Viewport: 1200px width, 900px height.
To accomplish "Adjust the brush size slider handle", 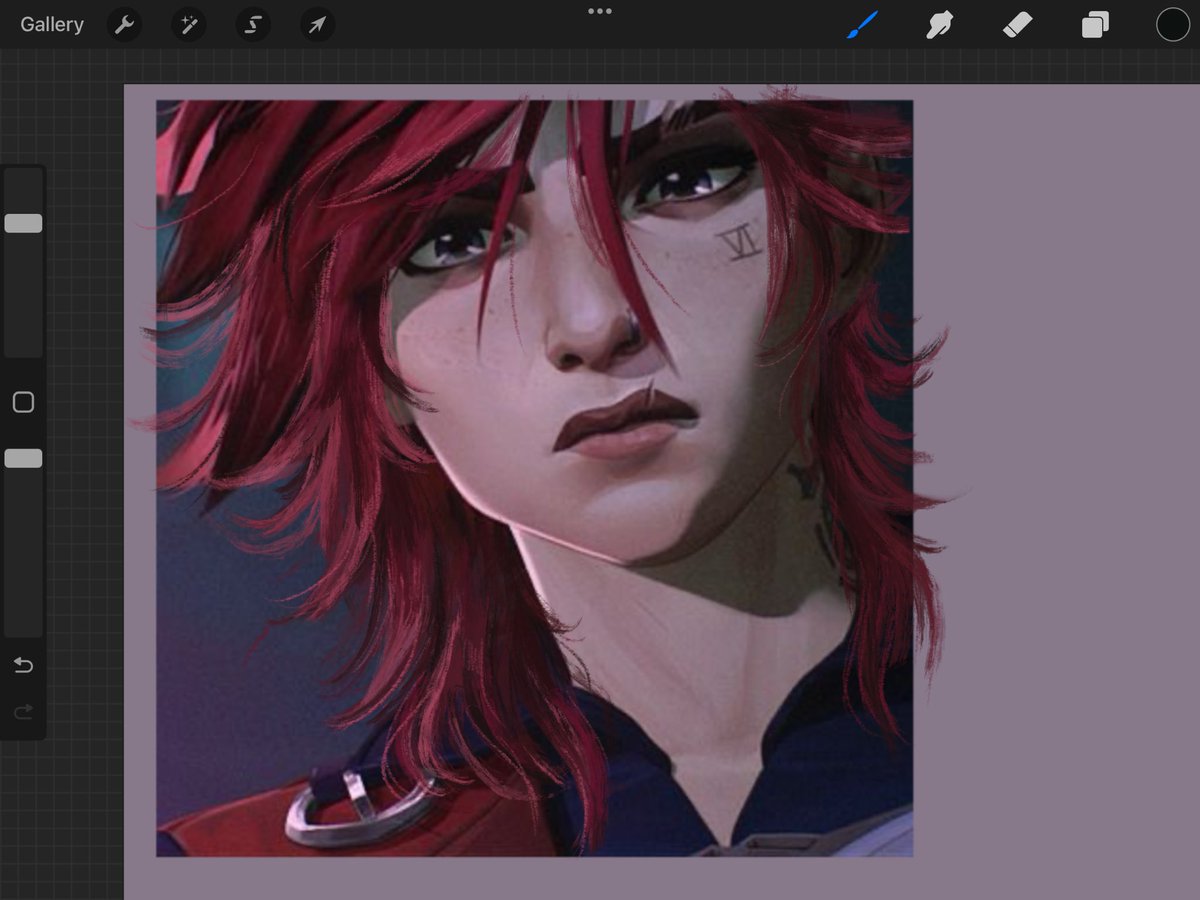I will point(23,223).
